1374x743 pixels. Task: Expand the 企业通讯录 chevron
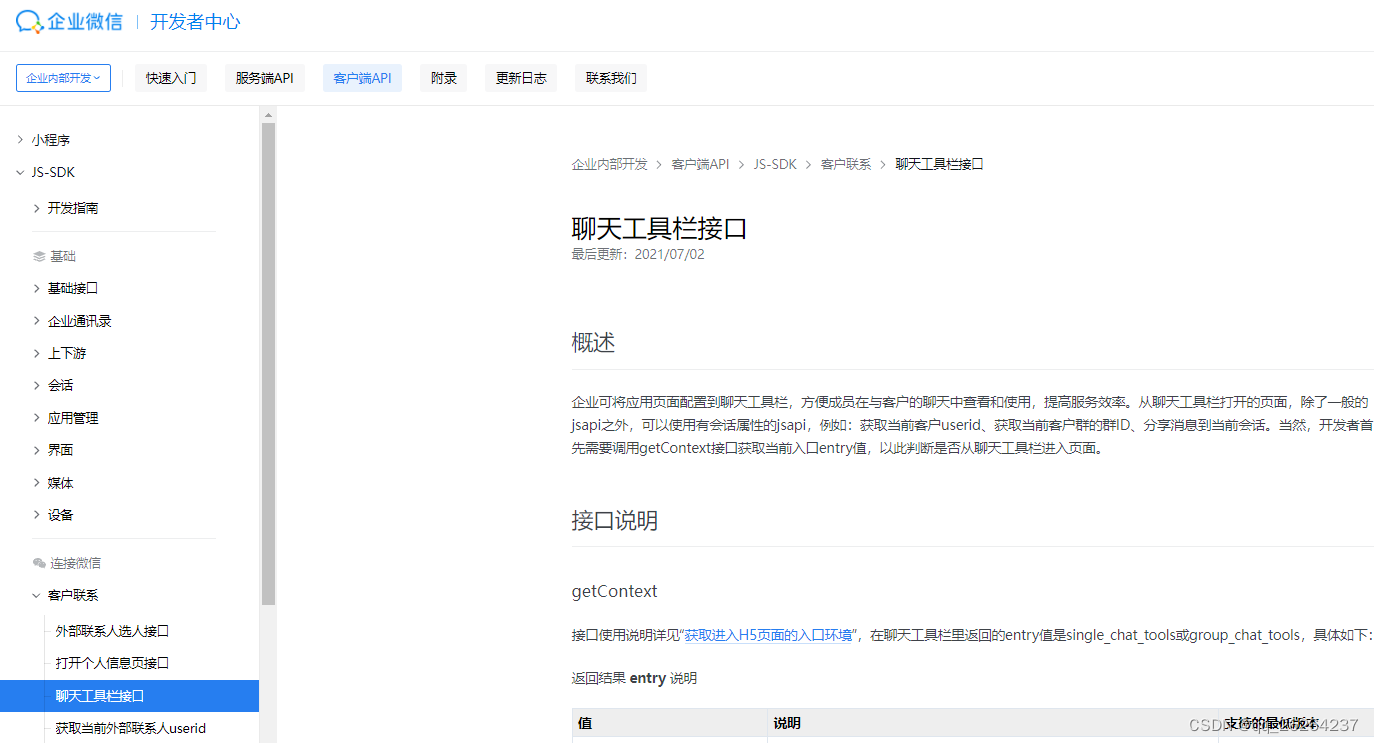tap(37, 321)
